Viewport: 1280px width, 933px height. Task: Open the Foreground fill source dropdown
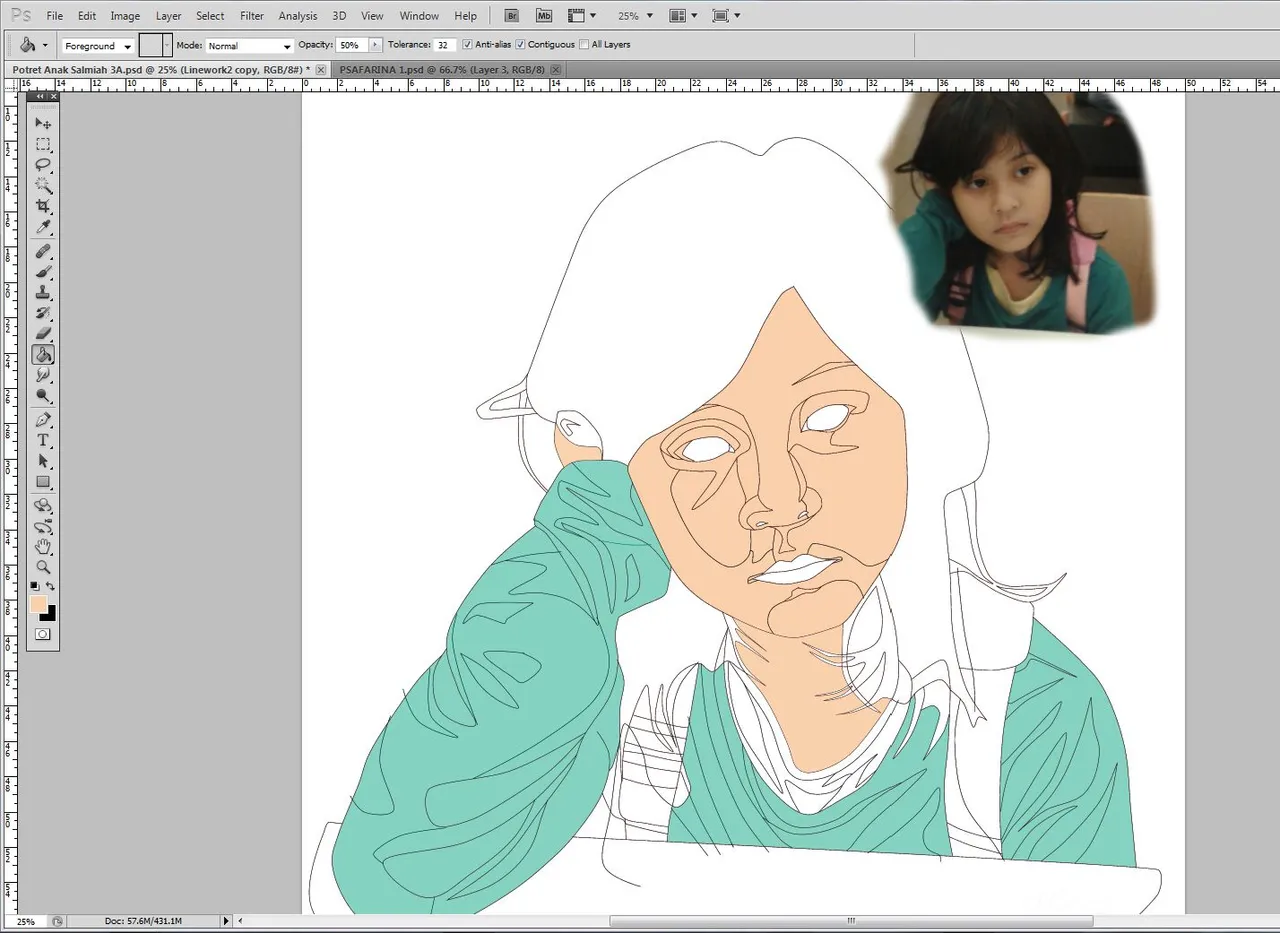[x=98, y=46]
